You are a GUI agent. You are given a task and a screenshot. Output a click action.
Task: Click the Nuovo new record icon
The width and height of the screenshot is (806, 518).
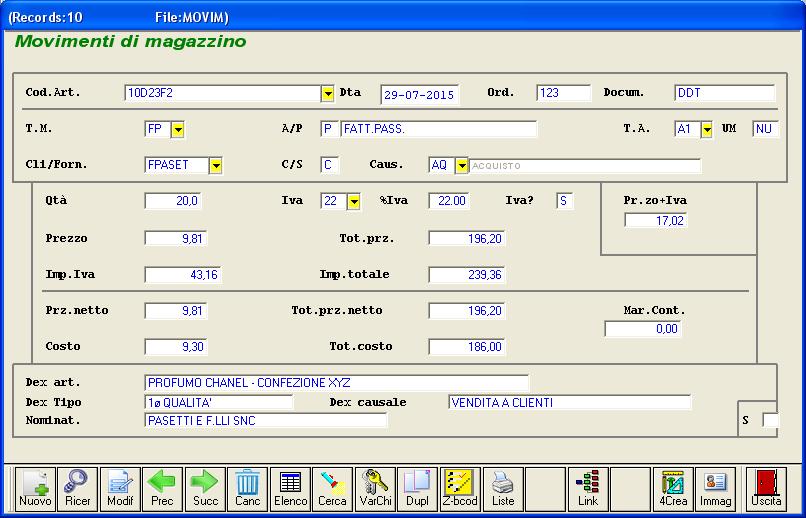(x=35, y=489)
